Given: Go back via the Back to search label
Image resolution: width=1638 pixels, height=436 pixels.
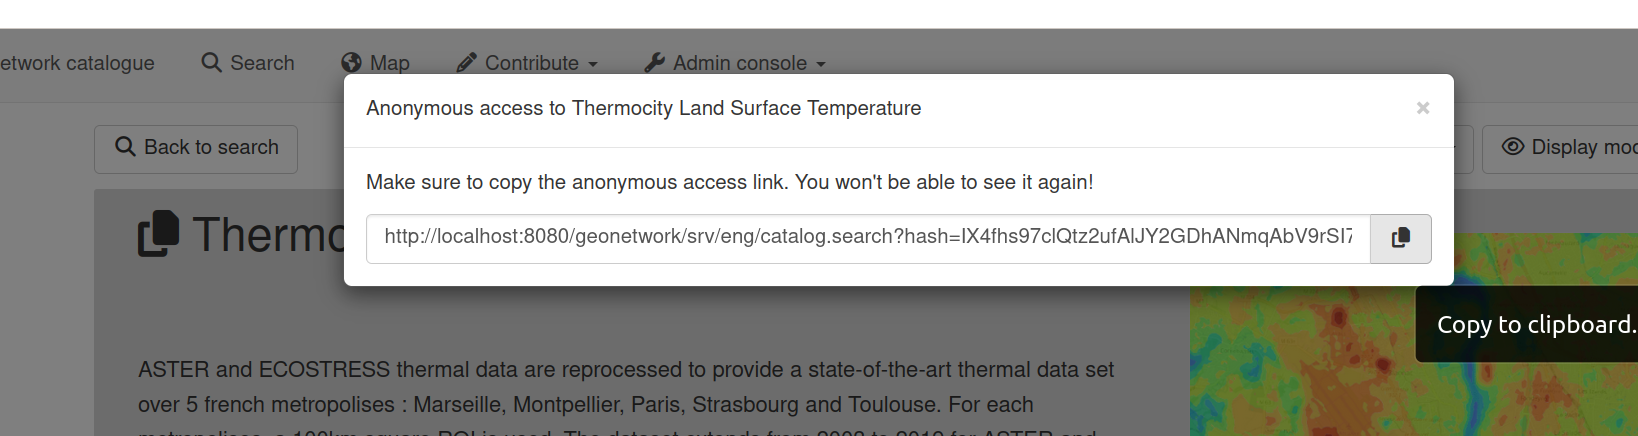Looking at the screenshot, I should pos(211,147).
